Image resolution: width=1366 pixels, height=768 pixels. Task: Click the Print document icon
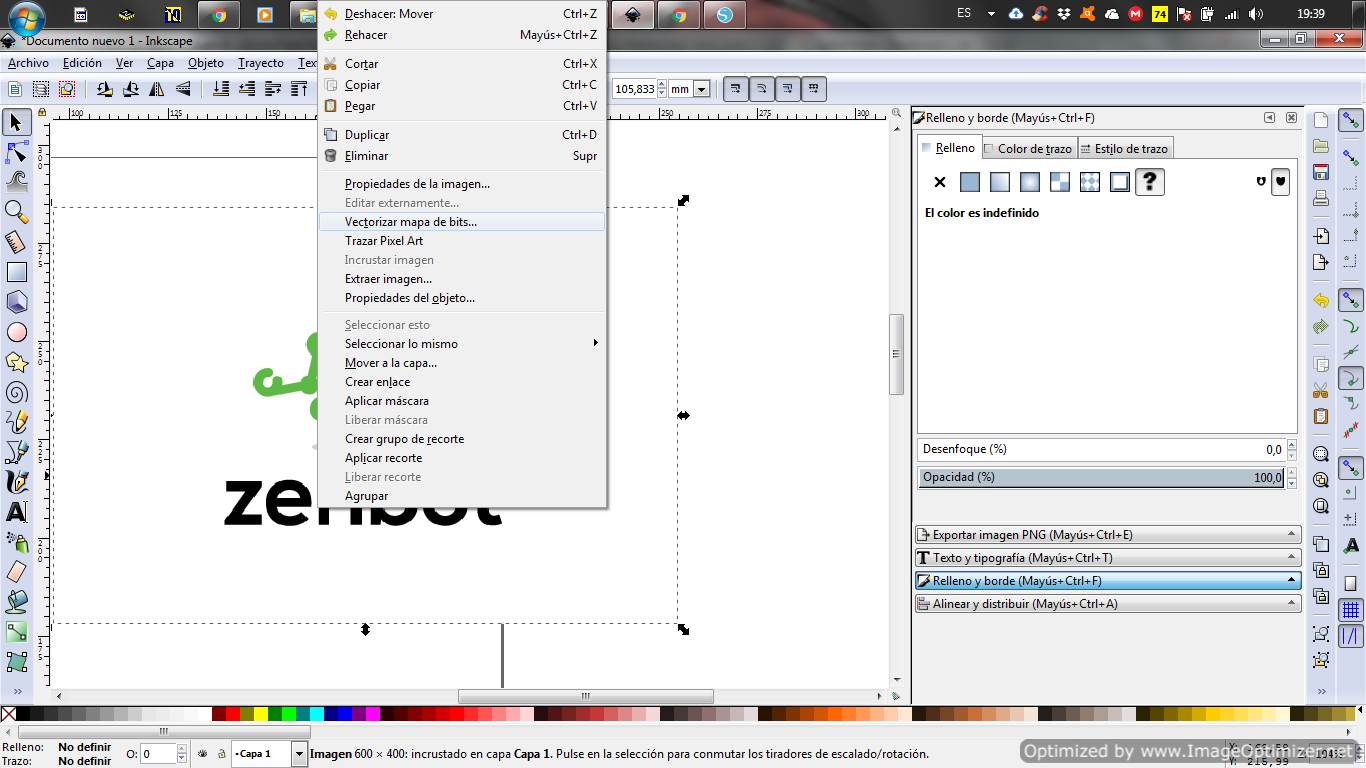click(x=1321, y=198)
